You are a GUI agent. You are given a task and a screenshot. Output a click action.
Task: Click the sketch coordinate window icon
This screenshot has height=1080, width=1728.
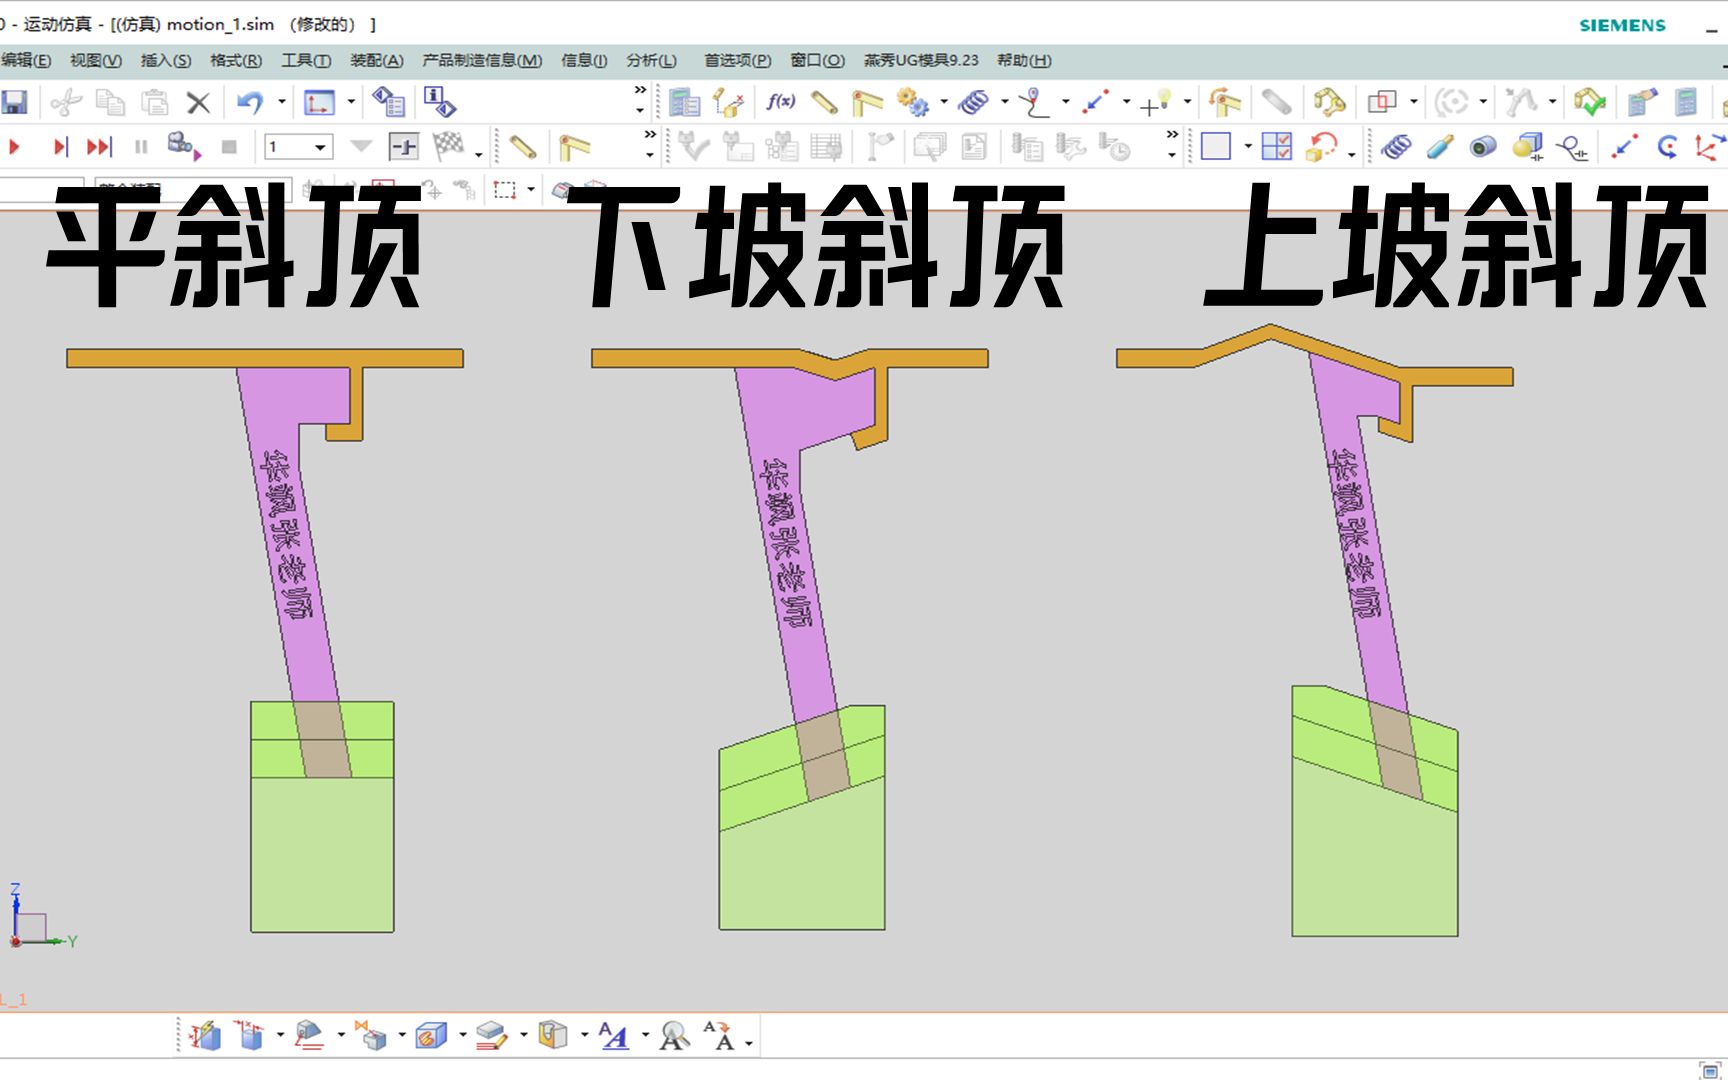pyautogui.click(x=319, y=102)
